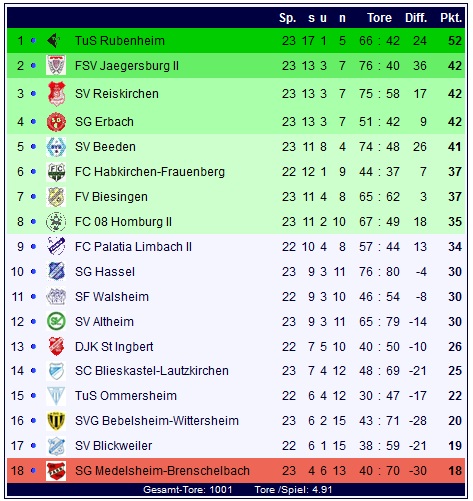Screen dimensions: 473x501
Task: Click the FV Biesingen yellow club emblem
Action: coord(56,197)
